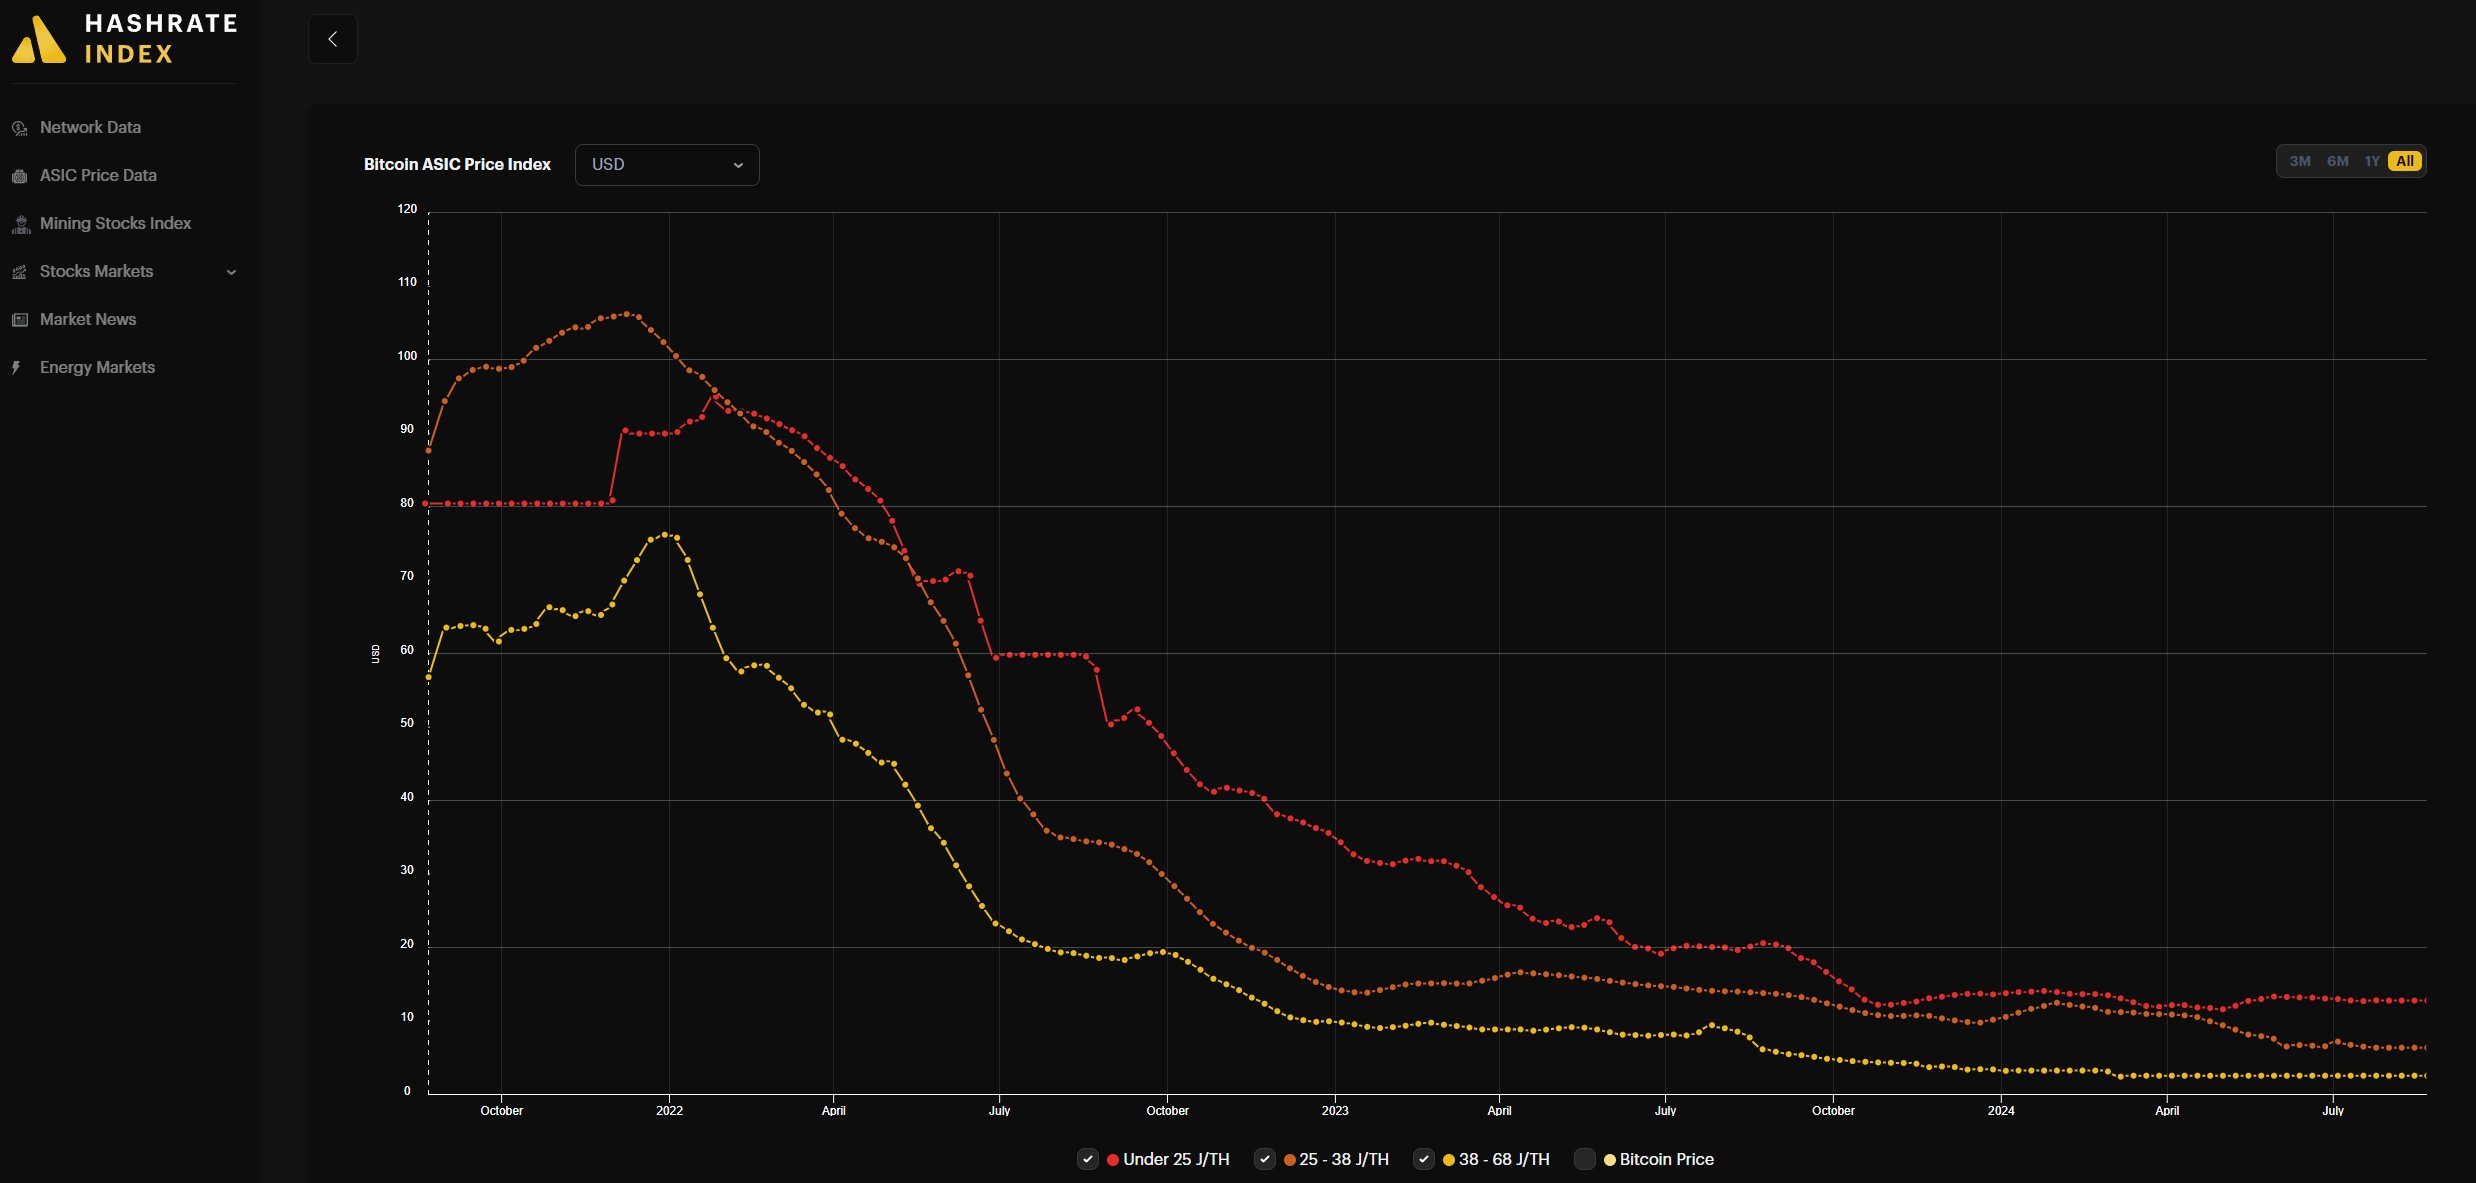Image resolution: width=2476 pixels, height=1183 pixels.
Task: Click the Market News sidebar icon
Action: coord(20,320)
